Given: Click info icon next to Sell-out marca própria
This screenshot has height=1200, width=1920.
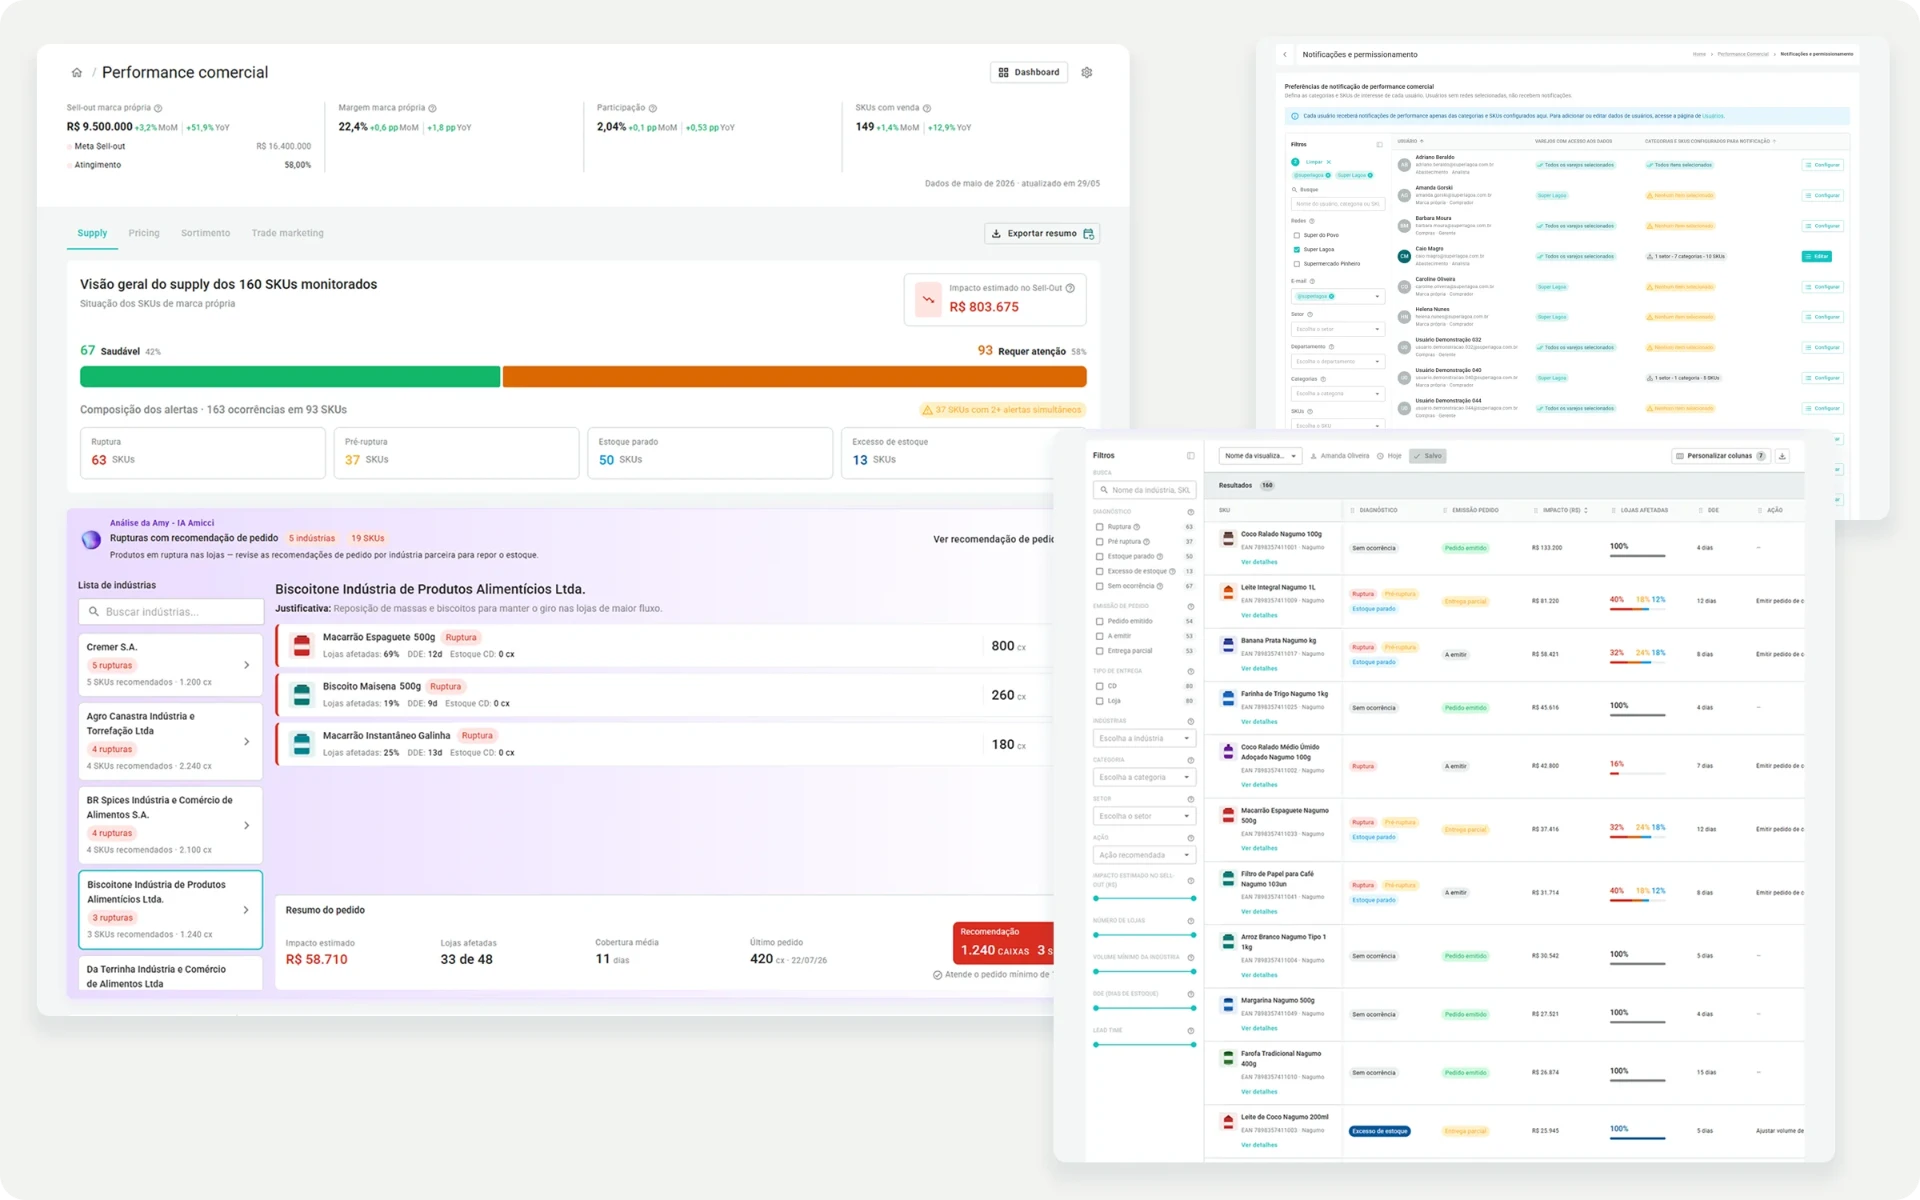Looking at the screenshot, I should coord(158,108).
